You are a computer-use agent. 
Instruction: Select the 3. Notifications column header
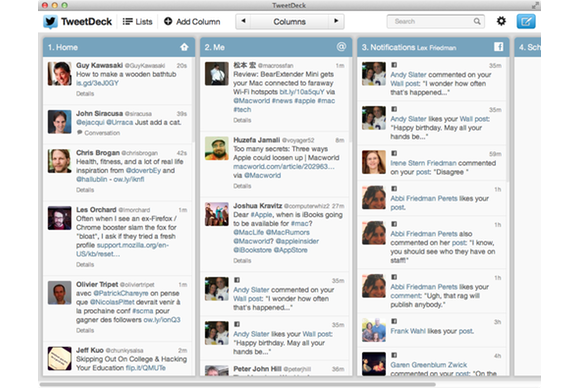point(433,47)
